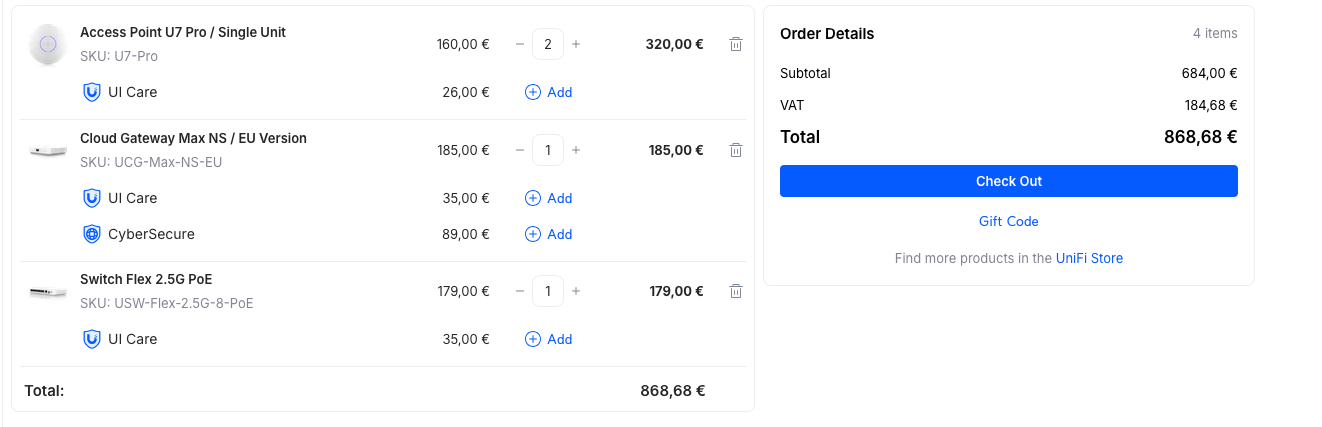The width and height of the screenshot is (1322, 427).
Task: Click Cloud Gateway Max NS quantity field
Action: [x=548, y=150]
